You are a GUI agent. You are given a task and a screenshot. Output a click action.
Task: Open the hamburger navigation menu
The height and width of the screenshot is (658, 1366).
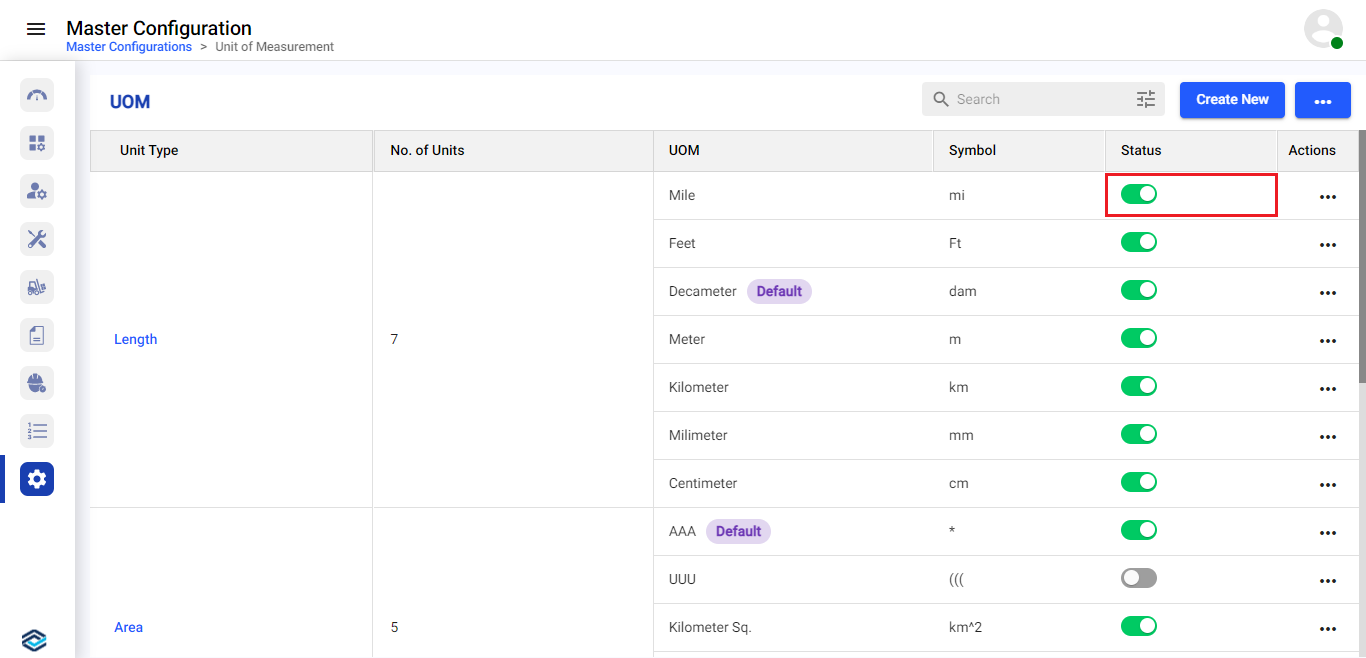36,29
